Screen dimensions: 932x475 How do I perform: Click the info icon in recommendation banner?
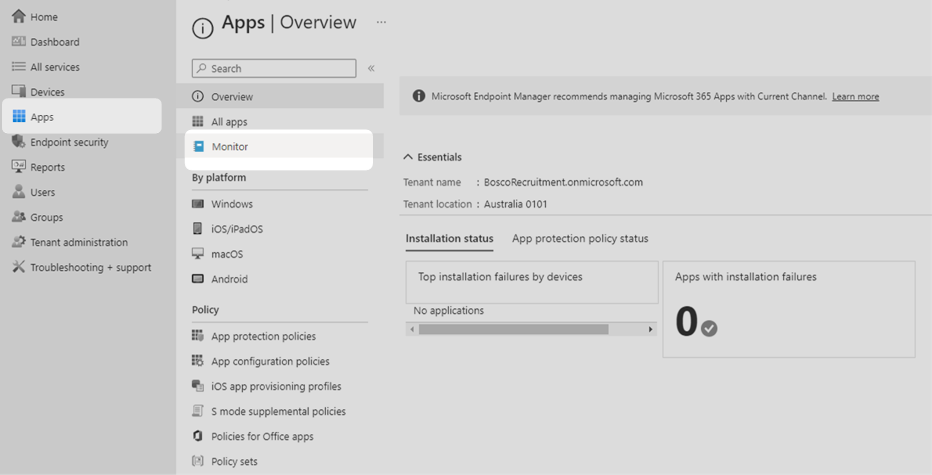point(419,96)
